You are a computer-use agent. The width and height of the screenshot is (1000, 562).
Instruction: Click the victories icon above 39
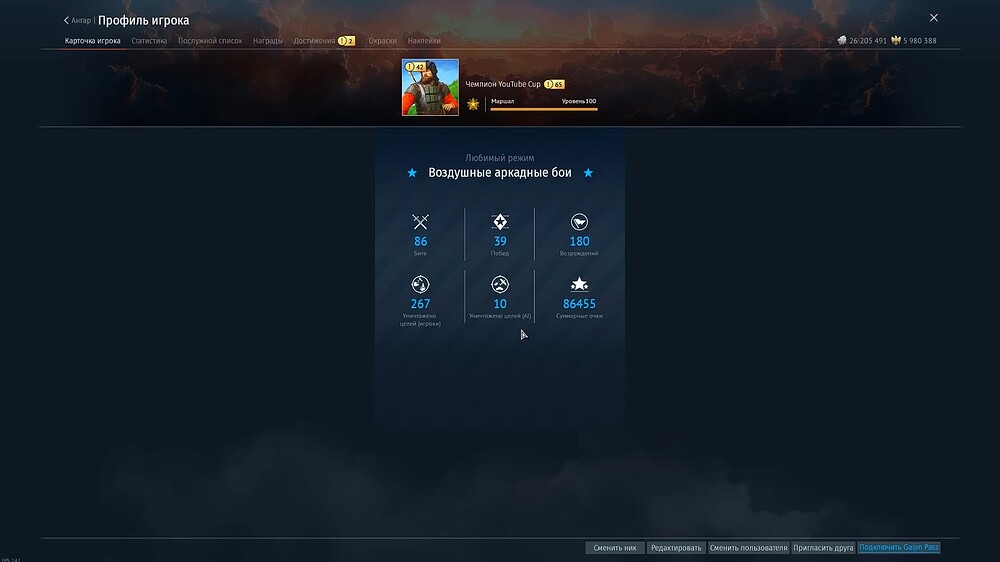coord(500,222)
